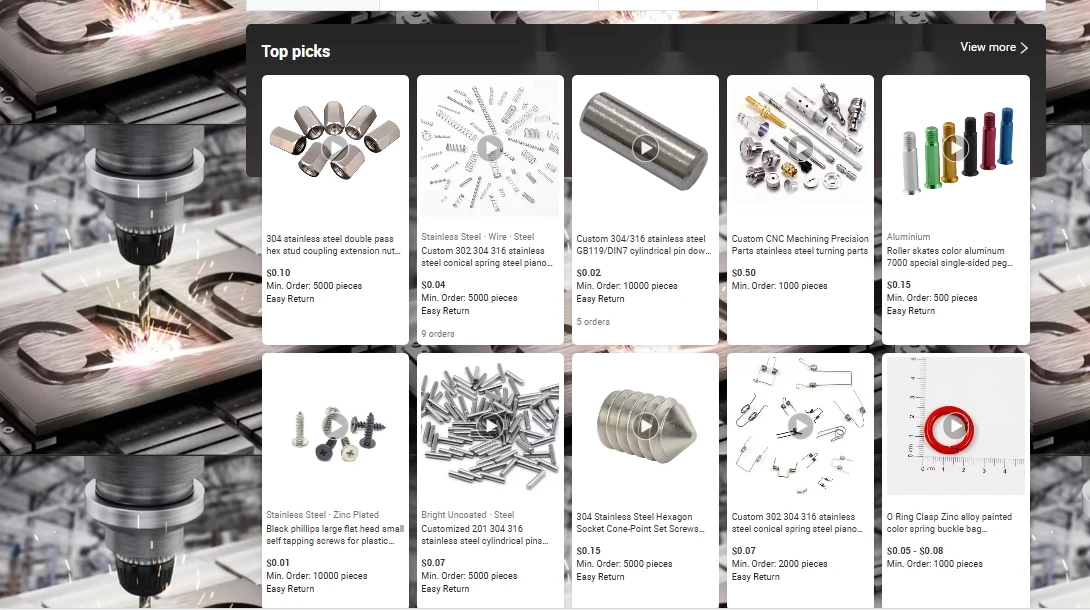Open Custom 304/316 stainless steel cylindrical pin title
1090x610 pixels.
(644, 245)
